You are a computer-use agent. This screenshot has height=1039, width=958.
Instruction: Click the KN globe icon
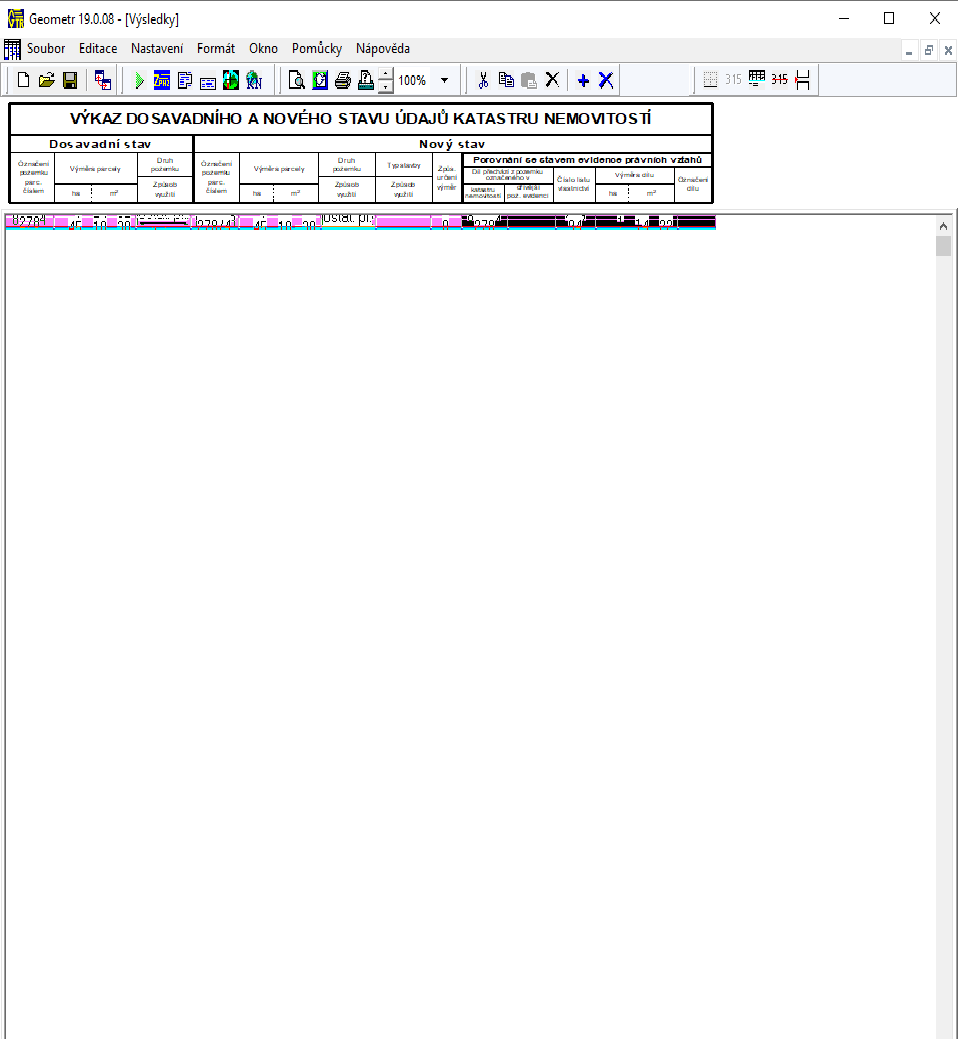pos(253,80)
